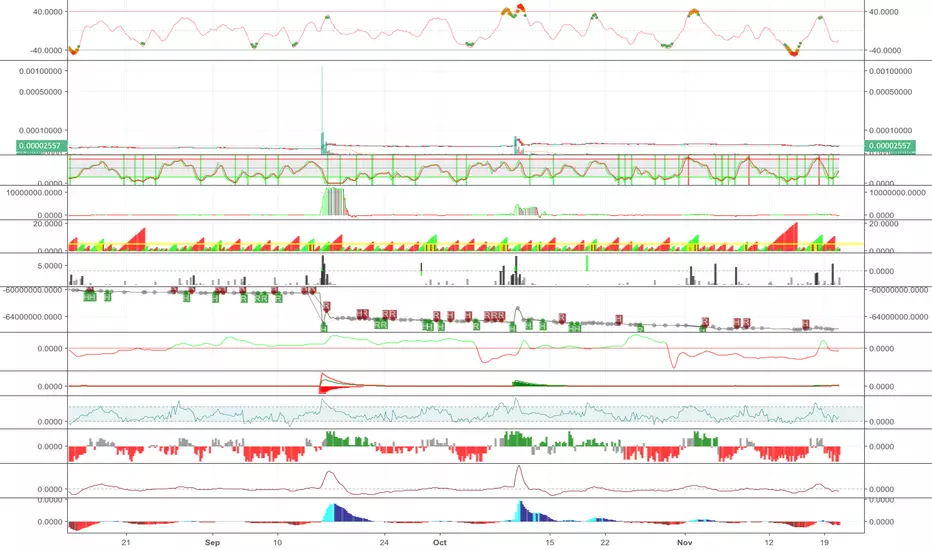932x550 pixels.
Task: Click the green 0.00002557 price tag on left axis
Action: tap(42, 146)
